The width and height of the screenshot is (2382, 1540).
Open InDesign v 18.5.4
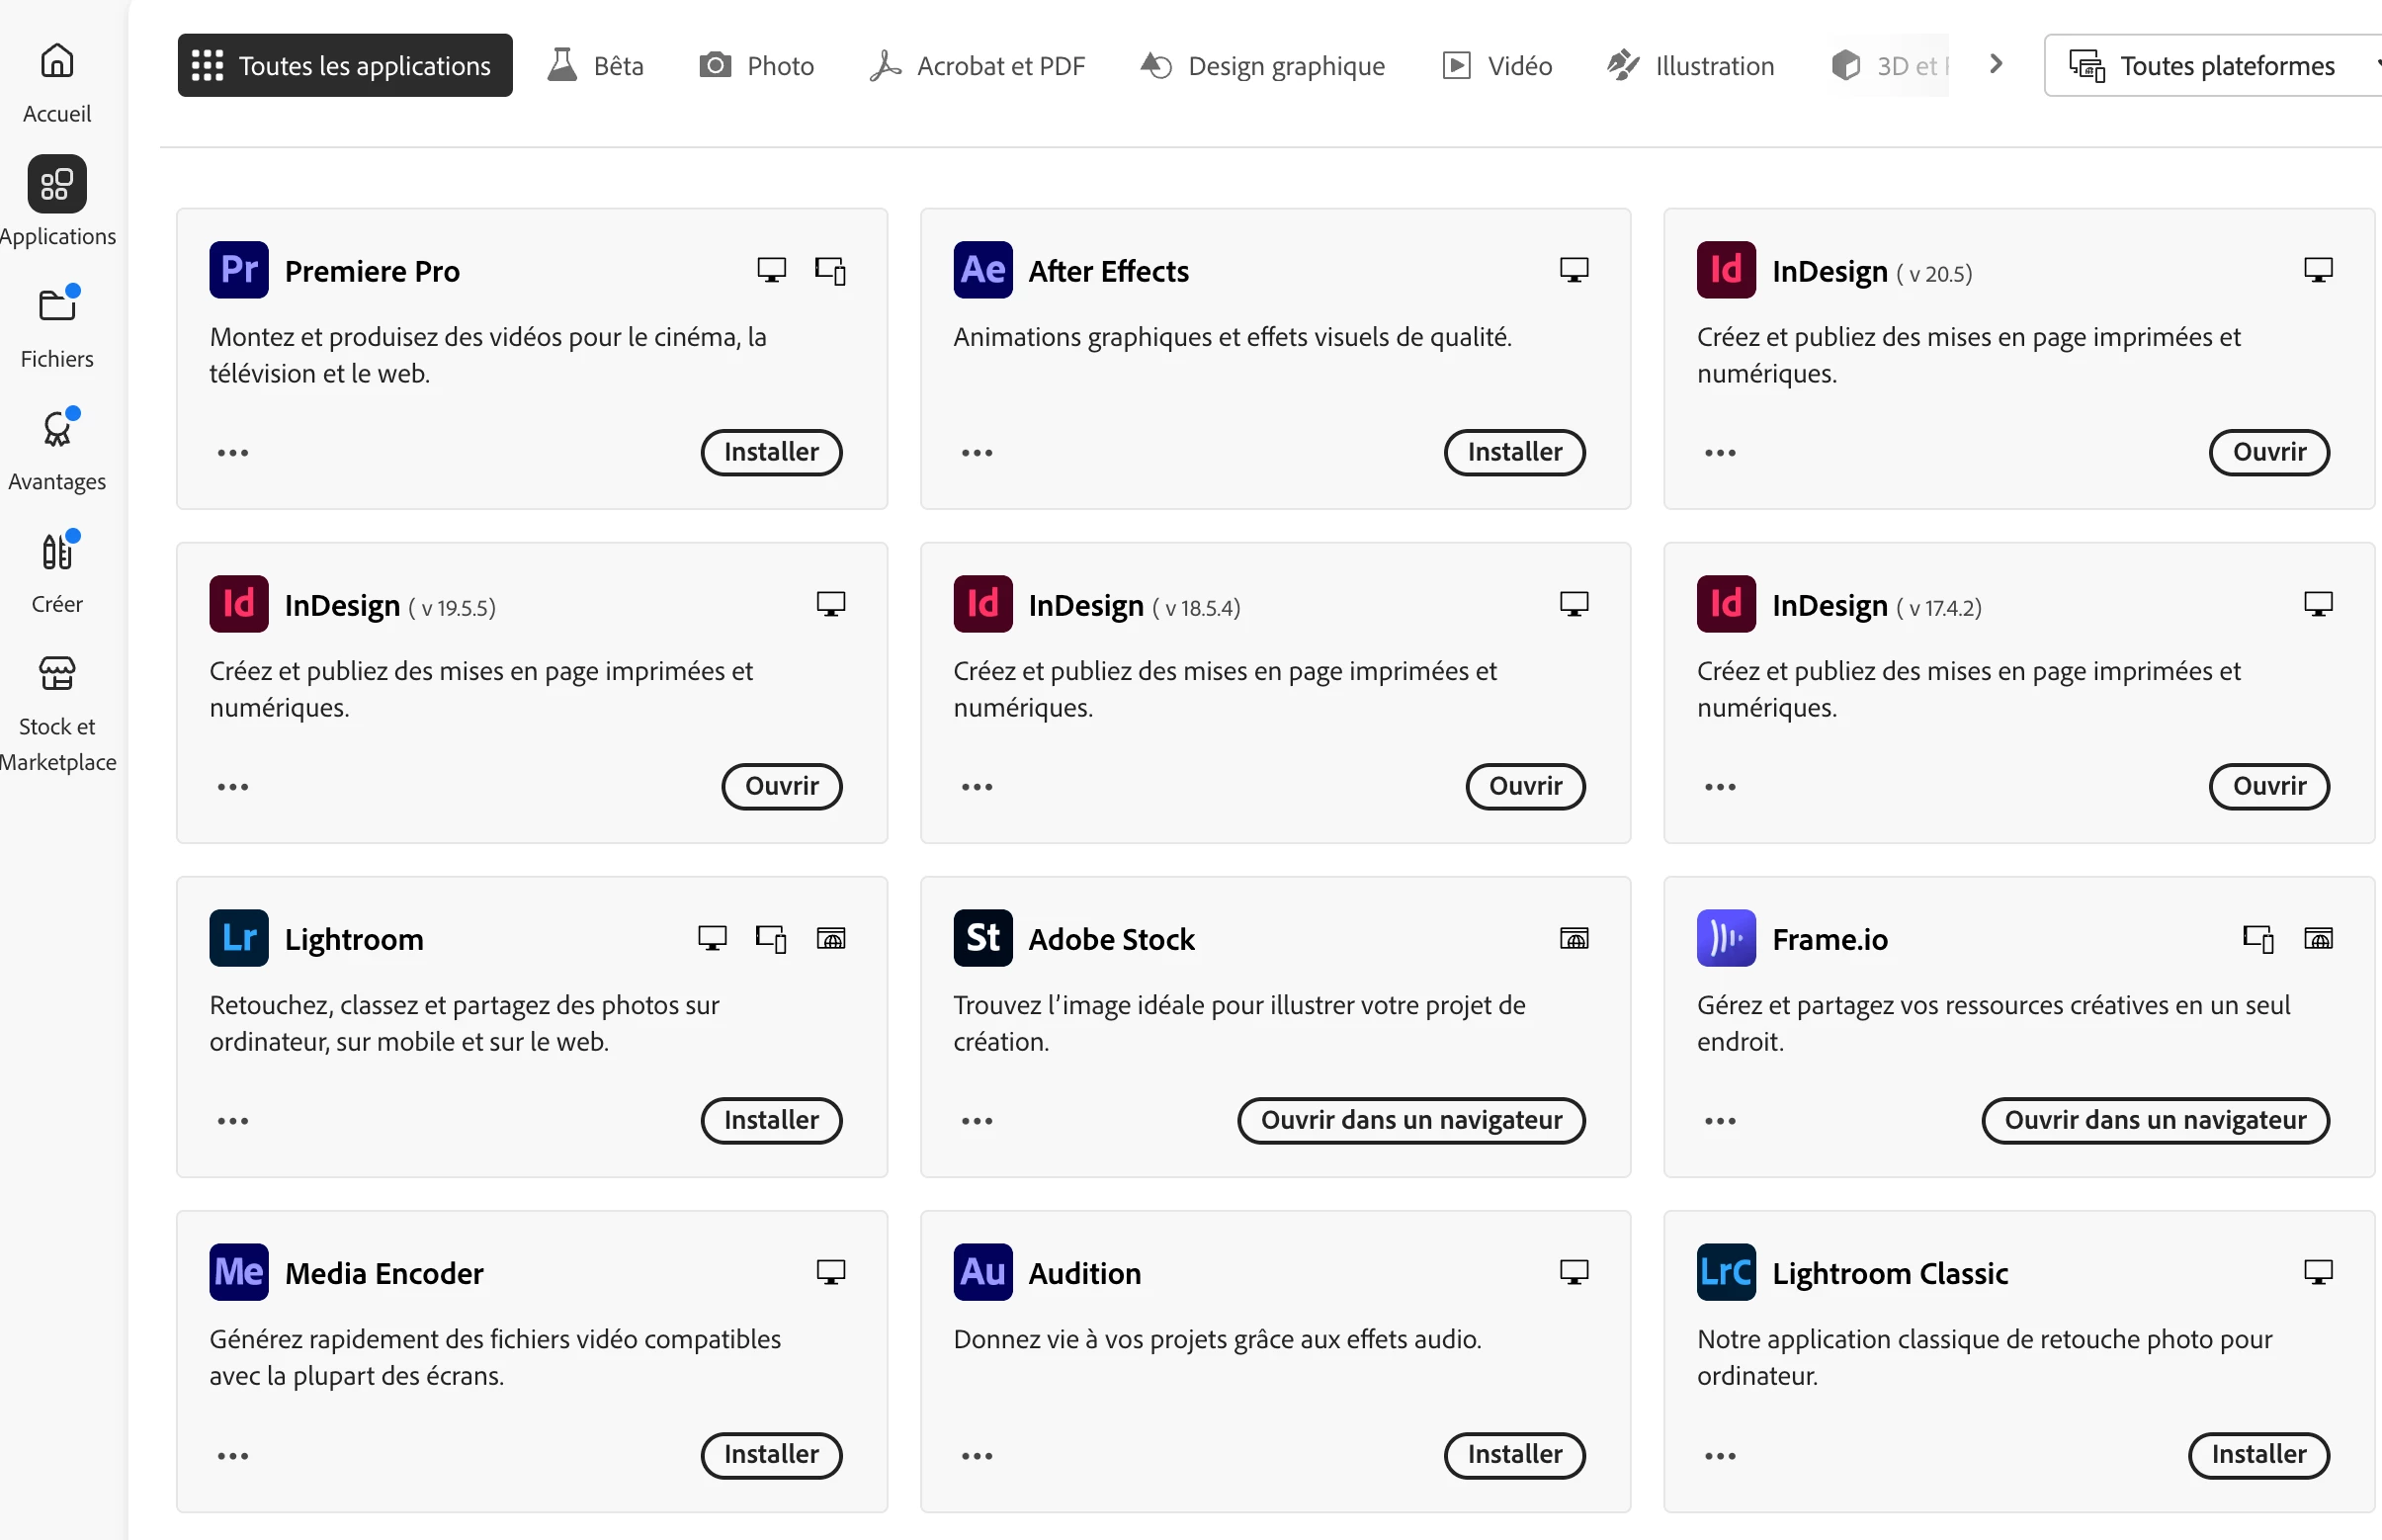(x=1524, y=786)
